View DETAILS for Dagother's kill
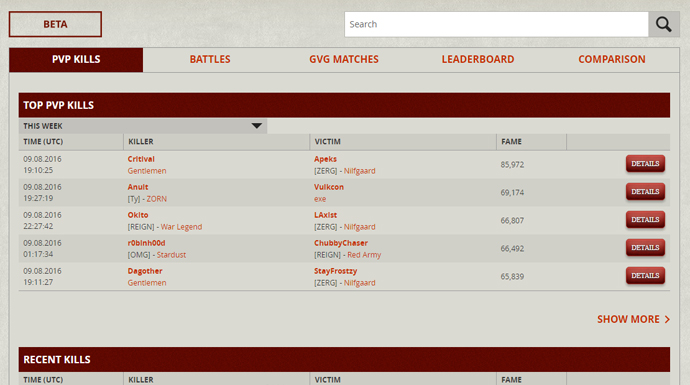The height and width of the screenshot is (385, 690). pyautogui.click(x=645, y=276)
